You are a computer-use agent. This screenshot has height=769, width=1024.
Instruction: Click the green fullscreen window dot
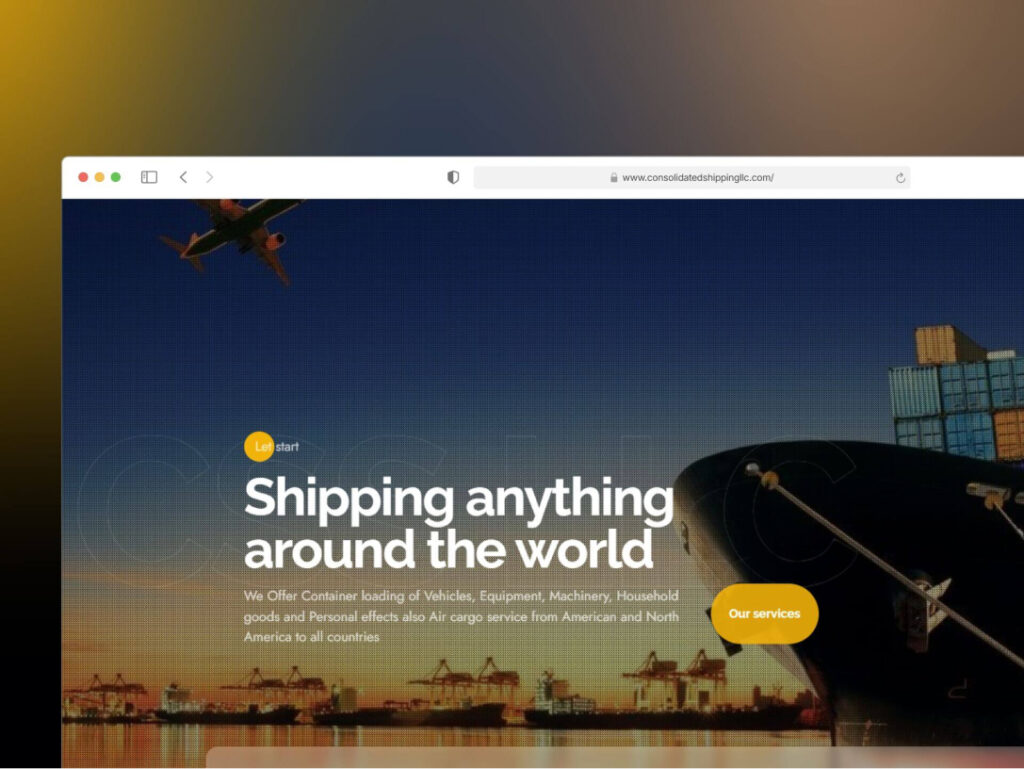pos(116,177)
